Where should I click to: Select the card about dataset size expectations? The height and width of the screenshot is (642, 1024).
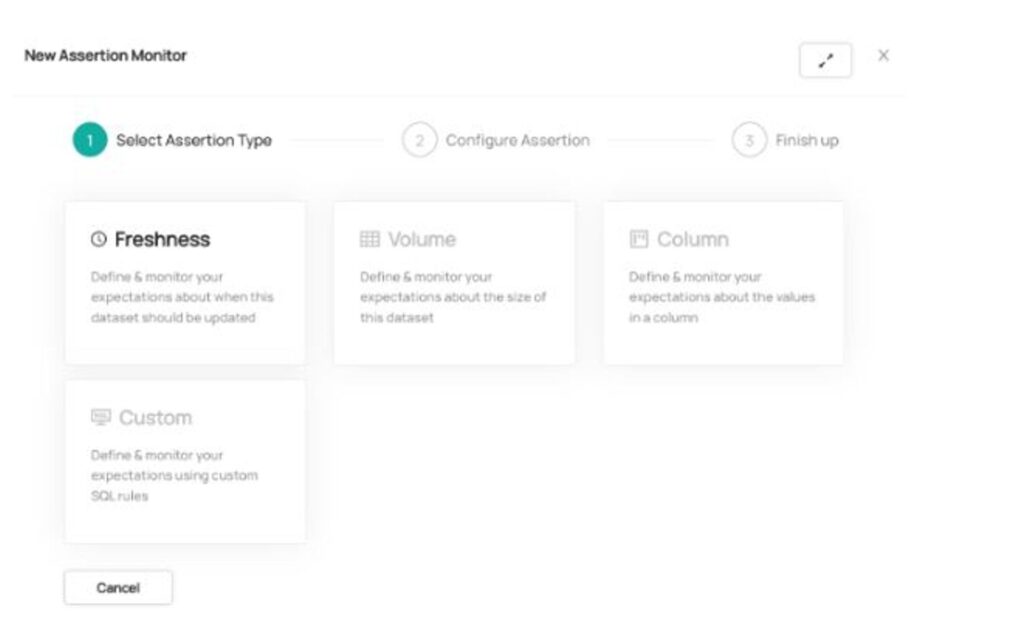[453, 297]
